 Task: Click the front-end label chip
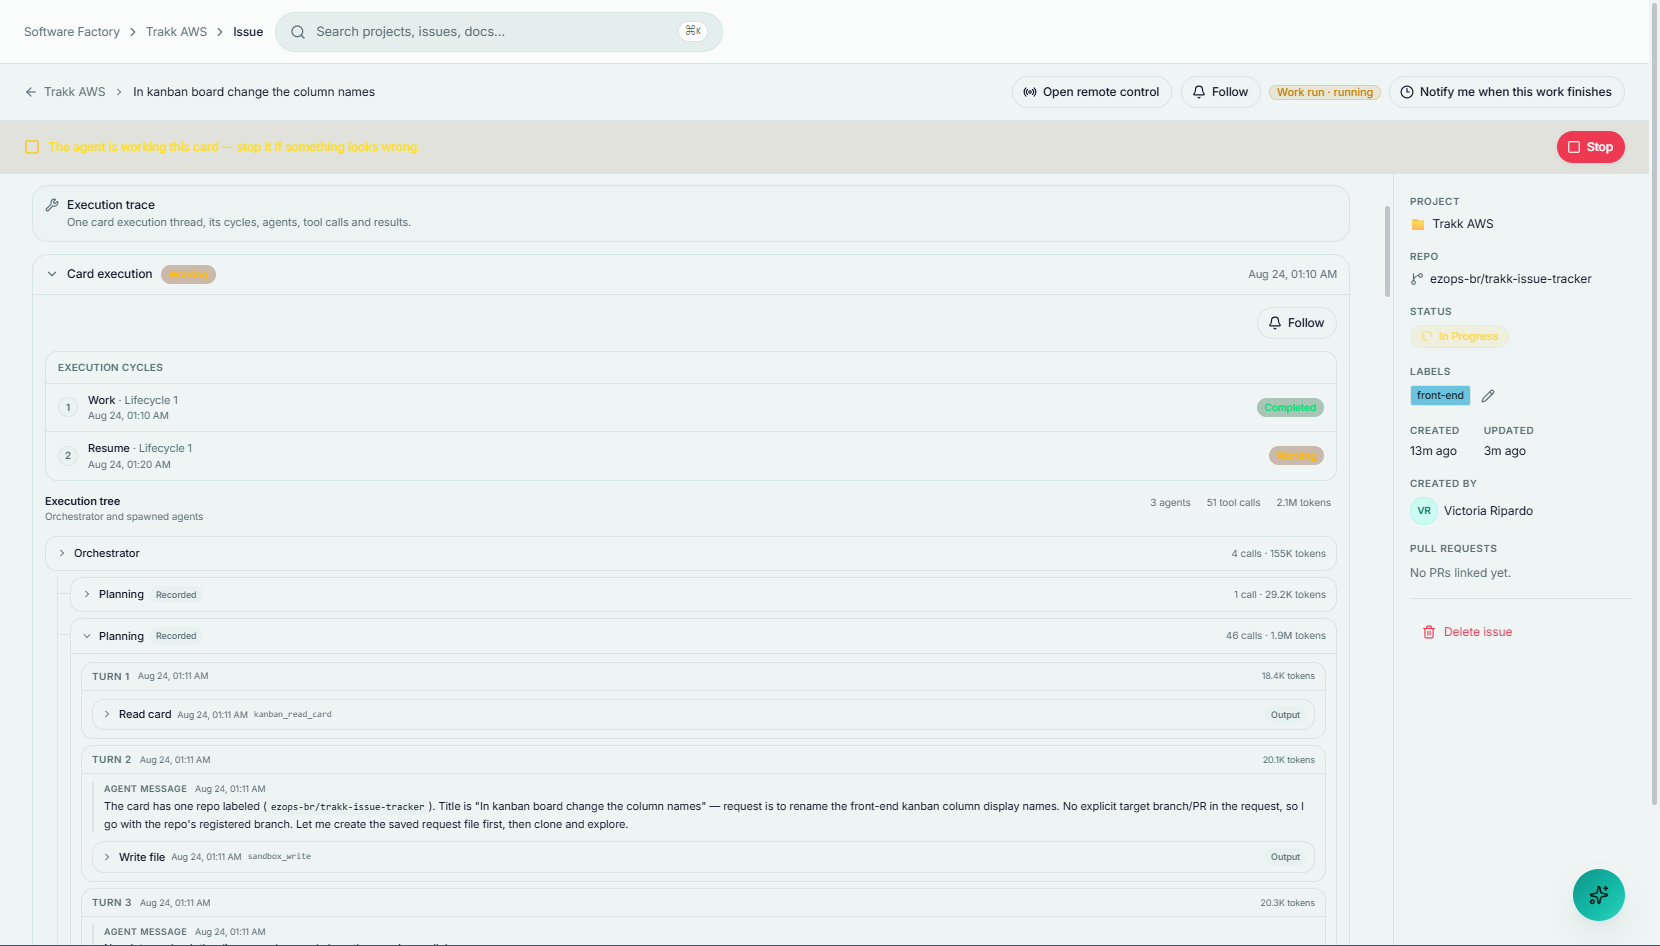(1440, 396)
